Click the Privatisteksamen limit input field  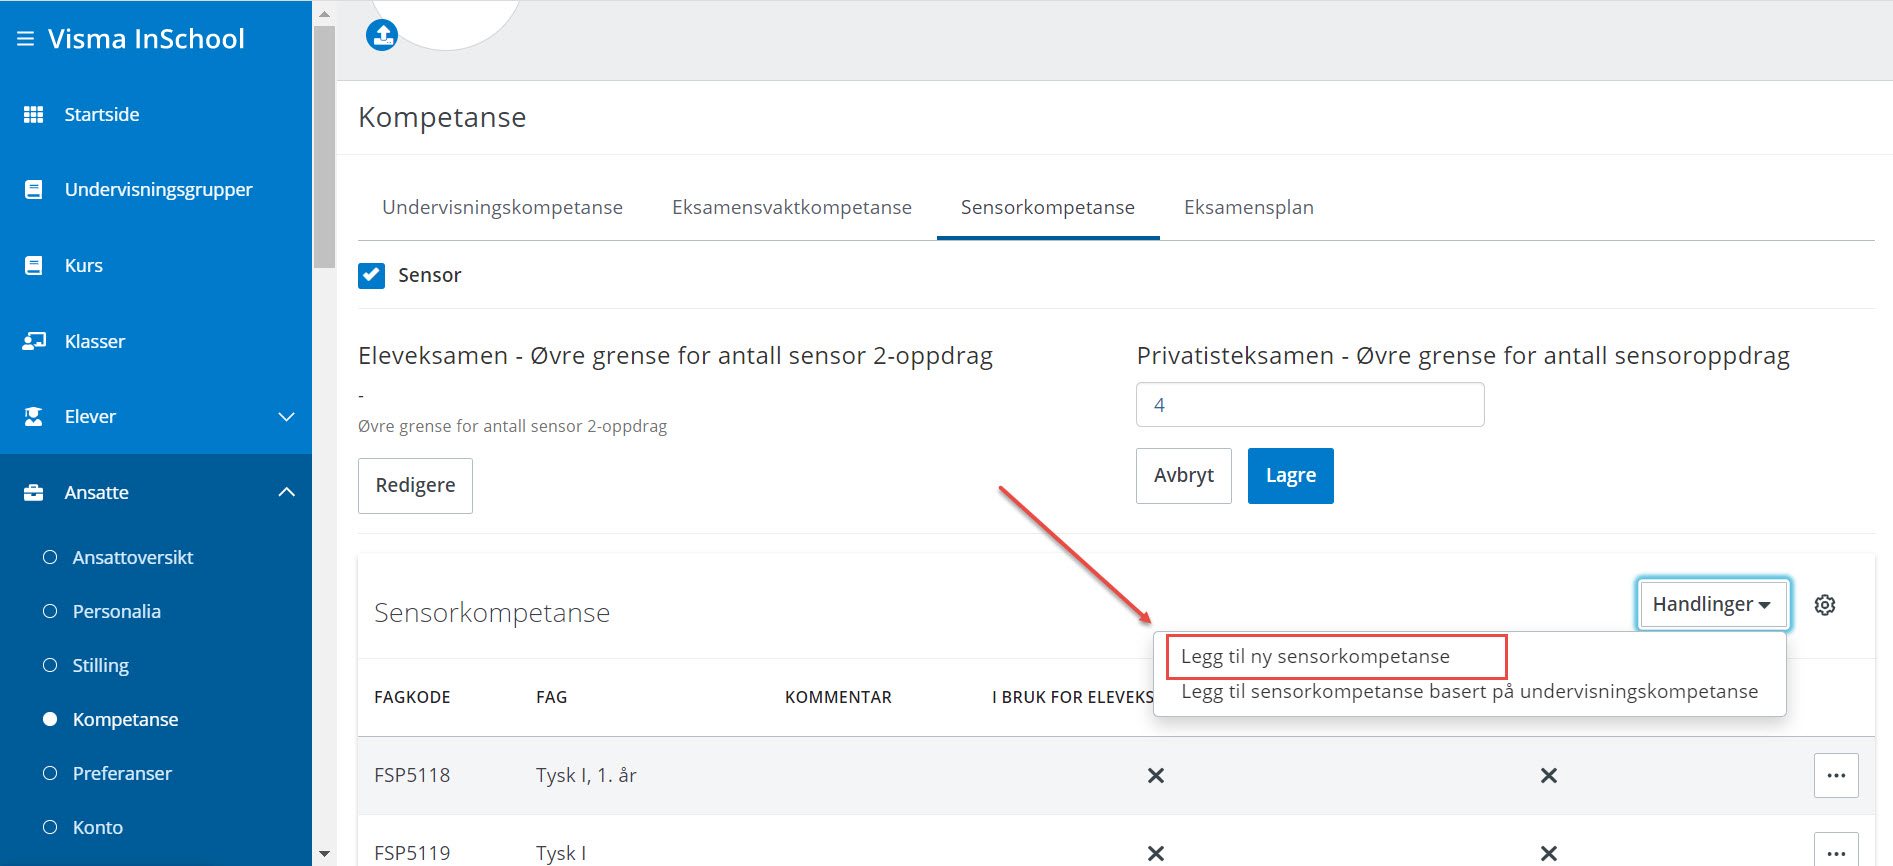pyautogui.click(x=1310, y=405)
